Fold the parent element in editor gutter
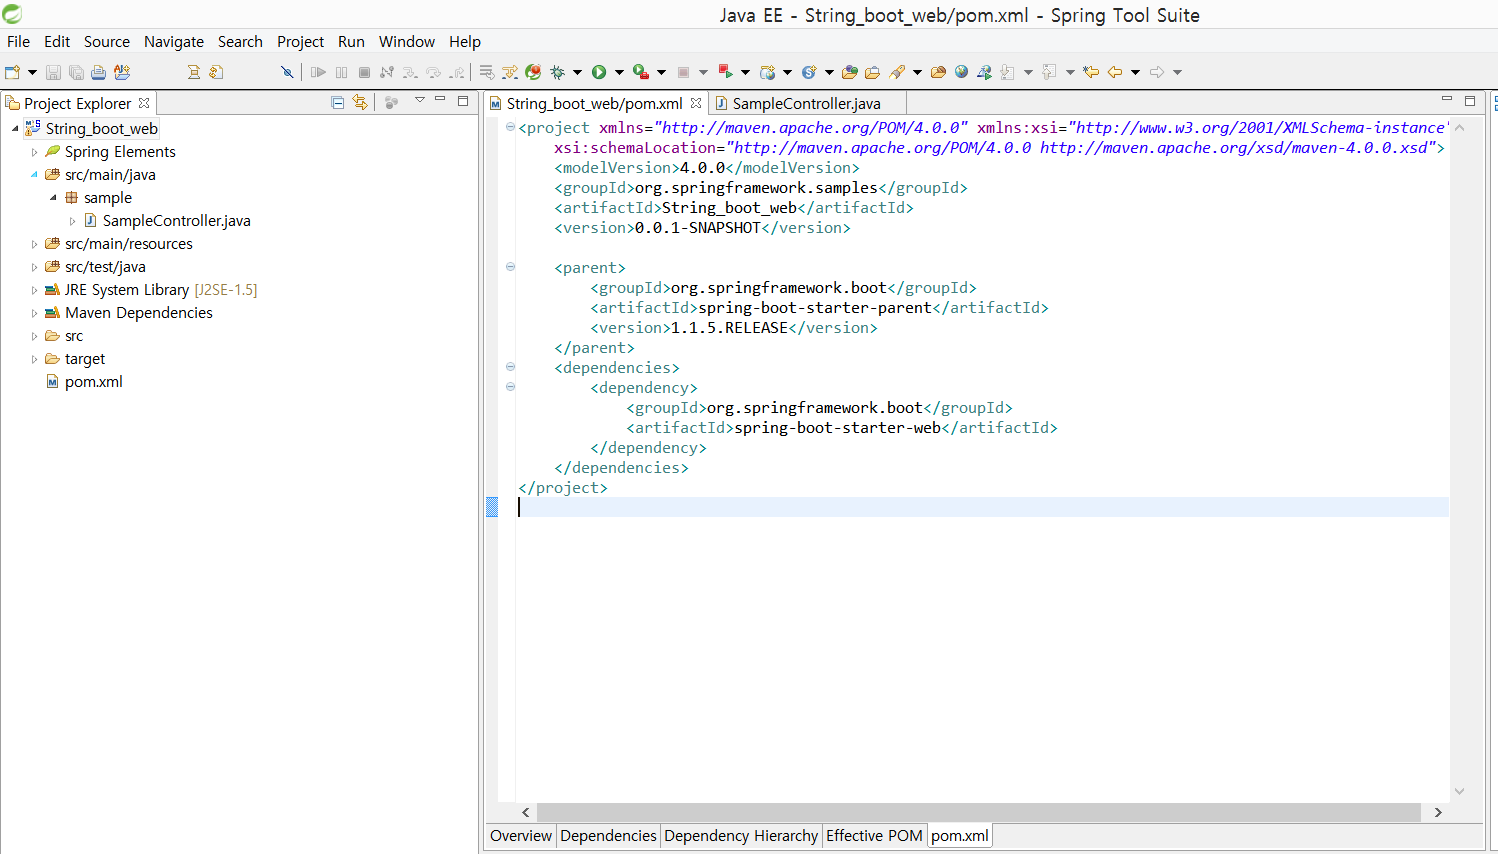 pyautogui.click(x=510, y=267)
